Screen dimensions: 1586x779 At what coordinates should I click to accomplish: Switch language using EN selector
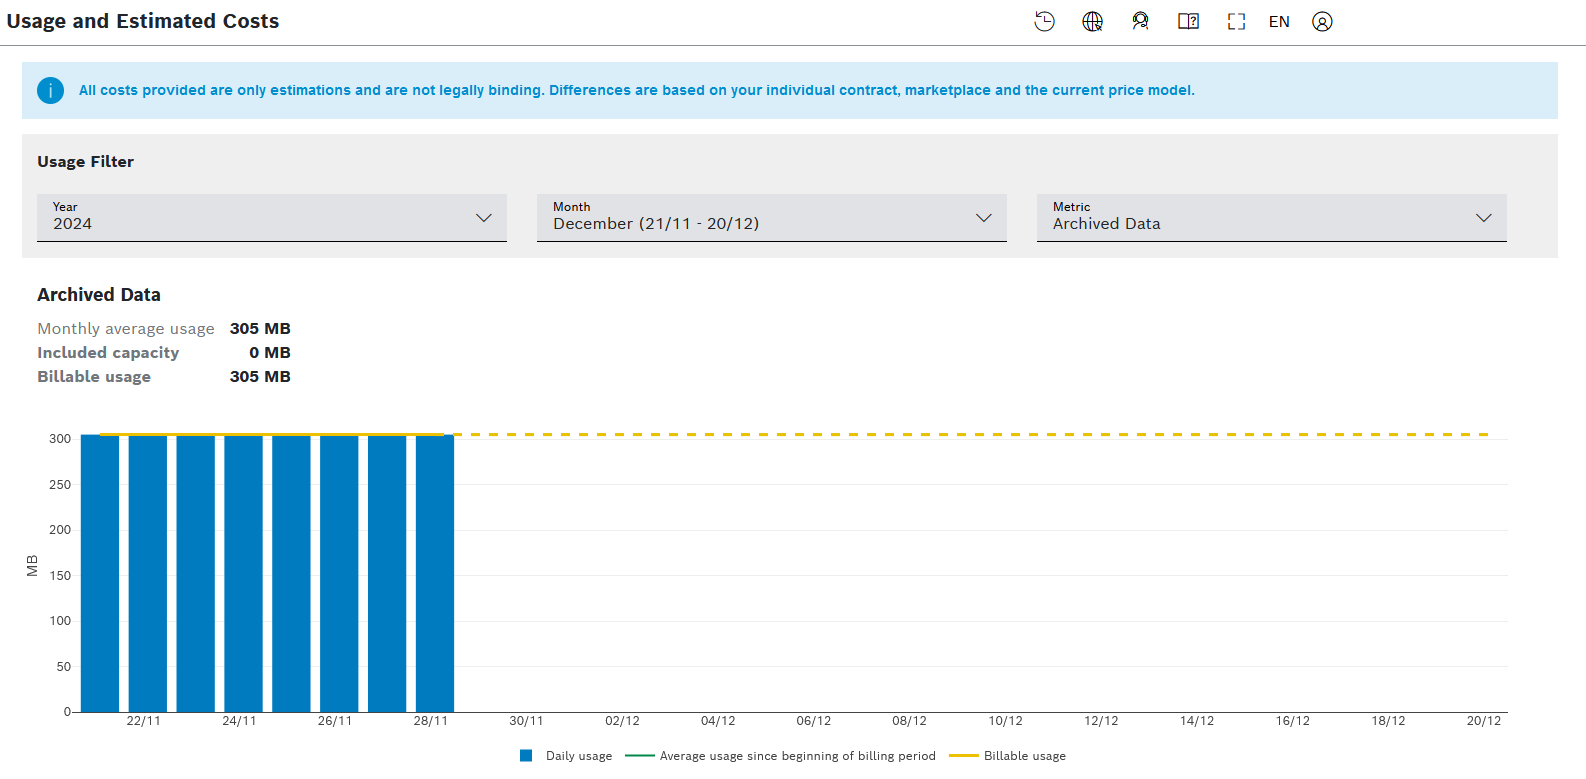[x=1279, y=21]
